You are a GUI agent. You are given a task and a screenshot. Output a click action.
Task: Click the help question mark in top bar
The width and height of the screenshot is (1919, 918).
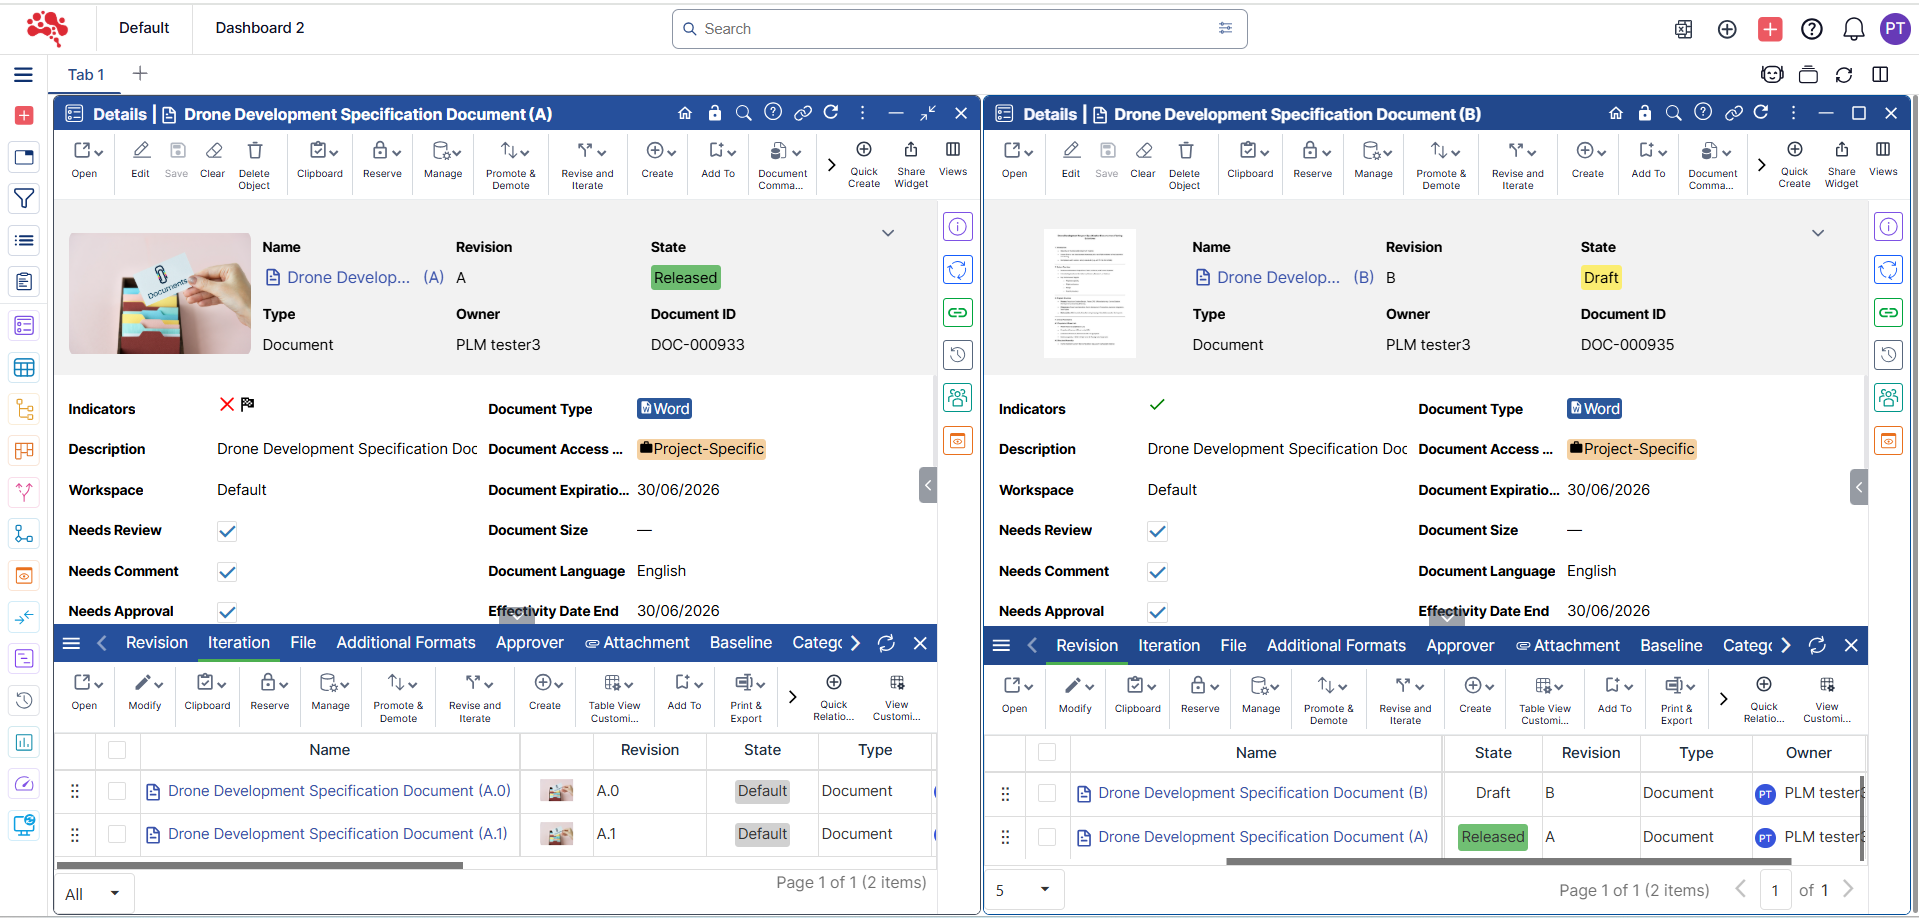pyautogui.click(x=1811, y=29)
